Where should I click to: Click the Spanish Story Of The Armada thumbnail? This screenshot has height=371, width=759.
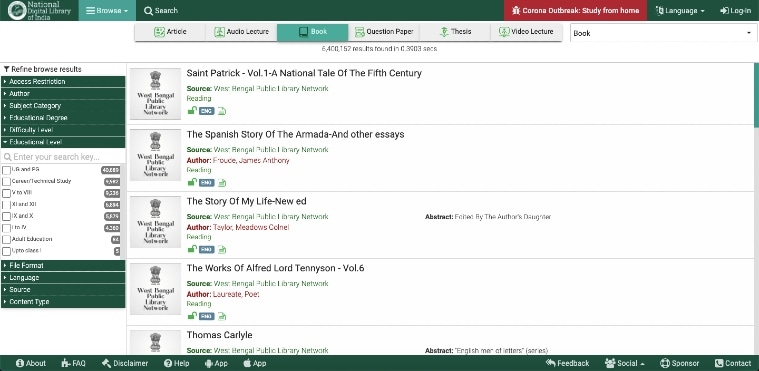(155, 155)
